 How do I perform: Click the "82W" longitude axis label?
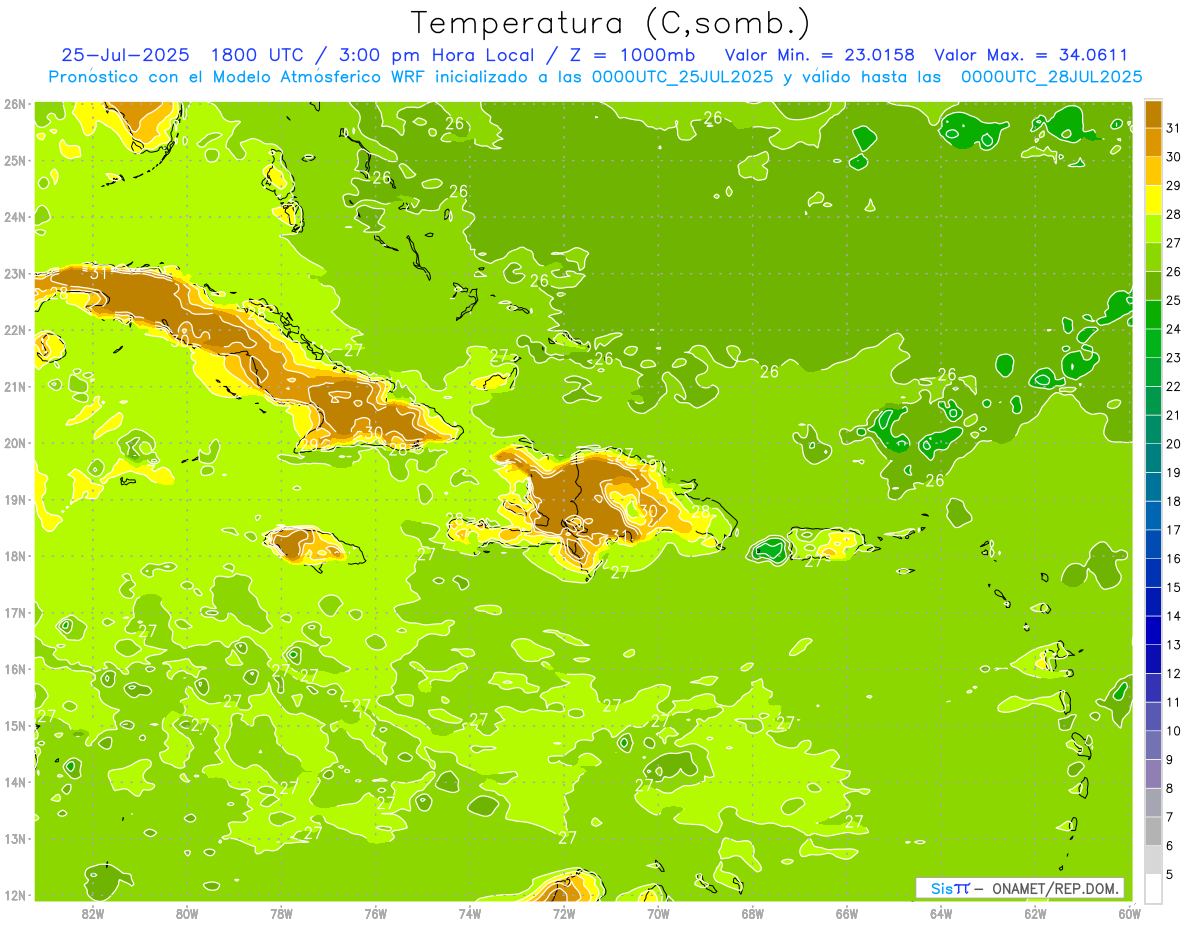pyautogui.click(x=93, y=913)
